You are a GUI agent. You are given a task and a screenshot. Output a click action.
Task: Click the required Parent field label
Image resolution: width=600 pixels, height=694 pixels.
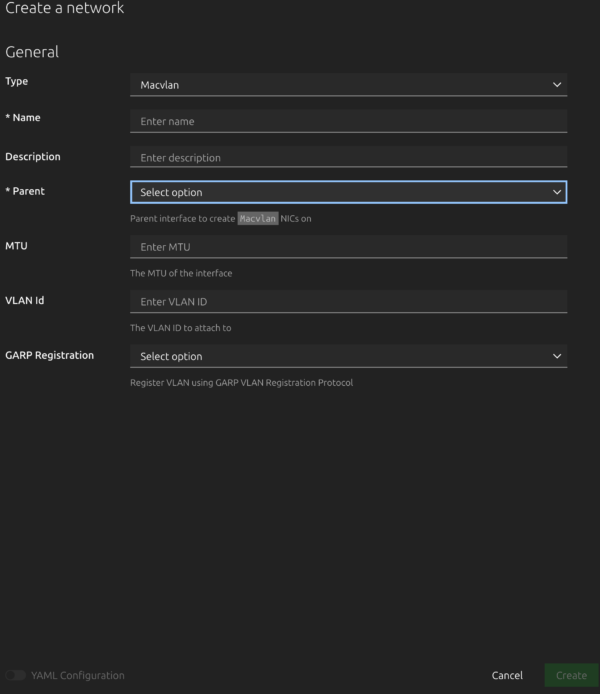point(25,191)
